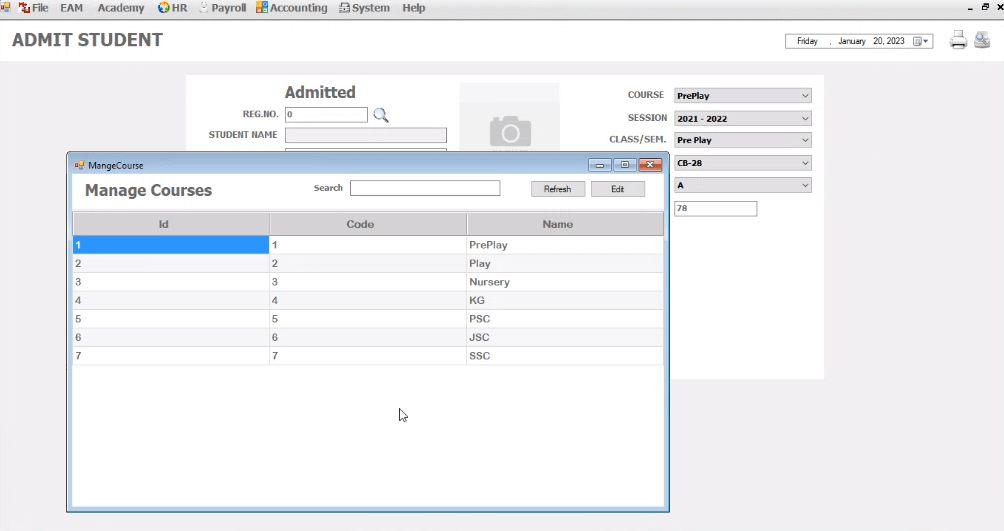
Task: Click the Code cell in the SSC row
Action: (x=368, y=356)
